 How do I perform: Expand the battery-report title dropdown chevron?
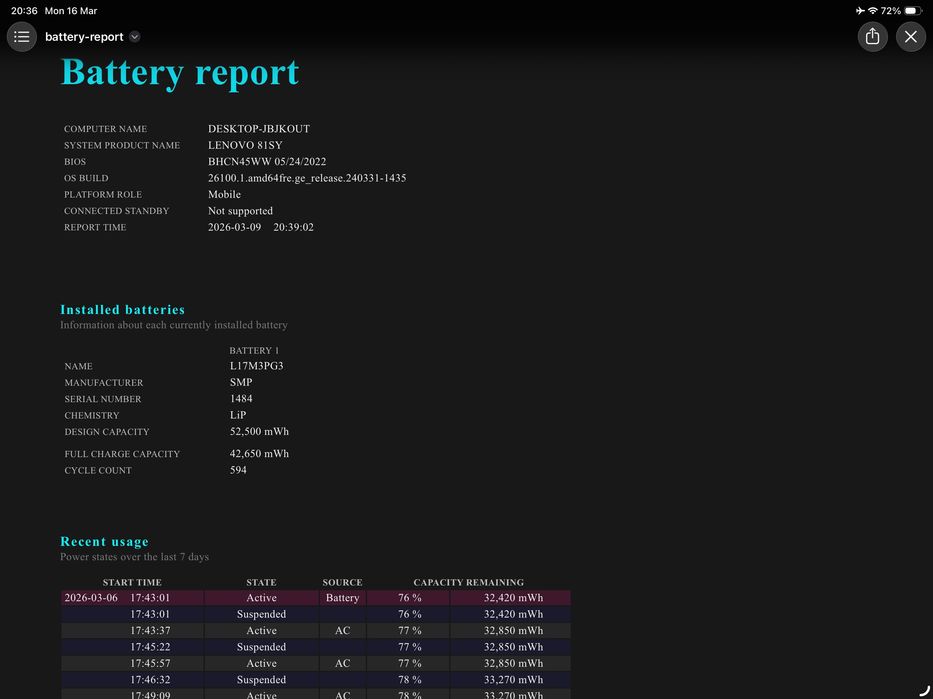[135, 37]
